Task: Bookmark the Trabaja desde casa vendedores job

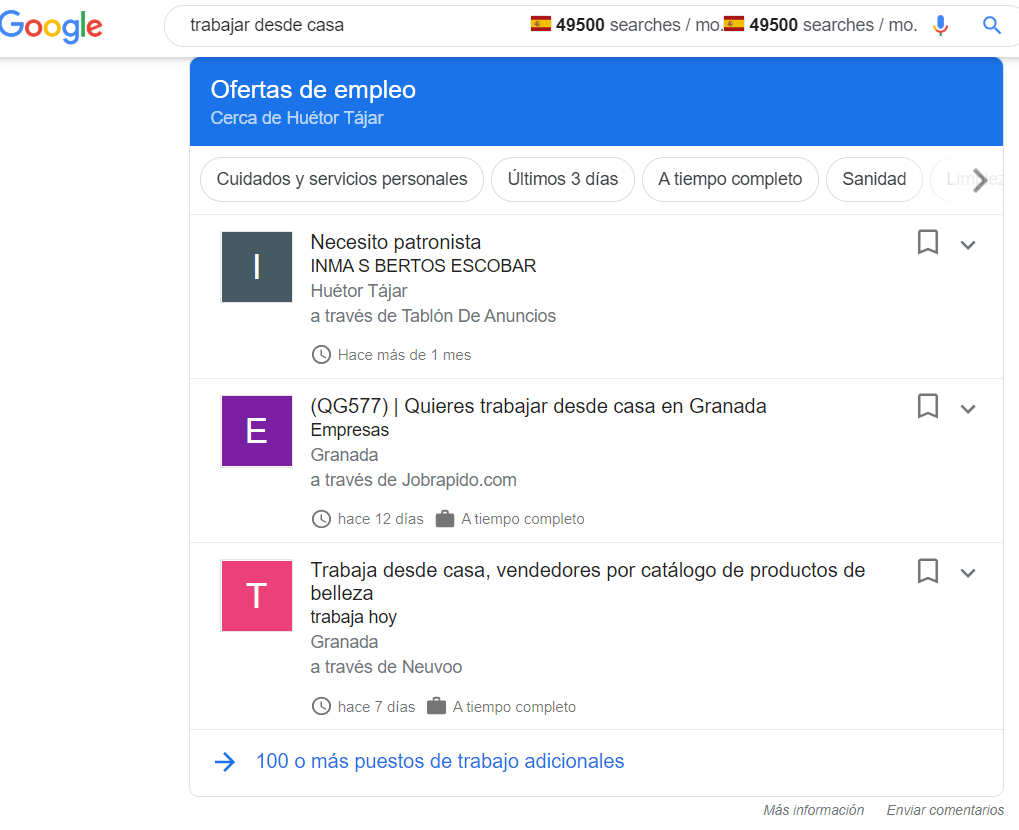Action: click(x=927, y=571)
